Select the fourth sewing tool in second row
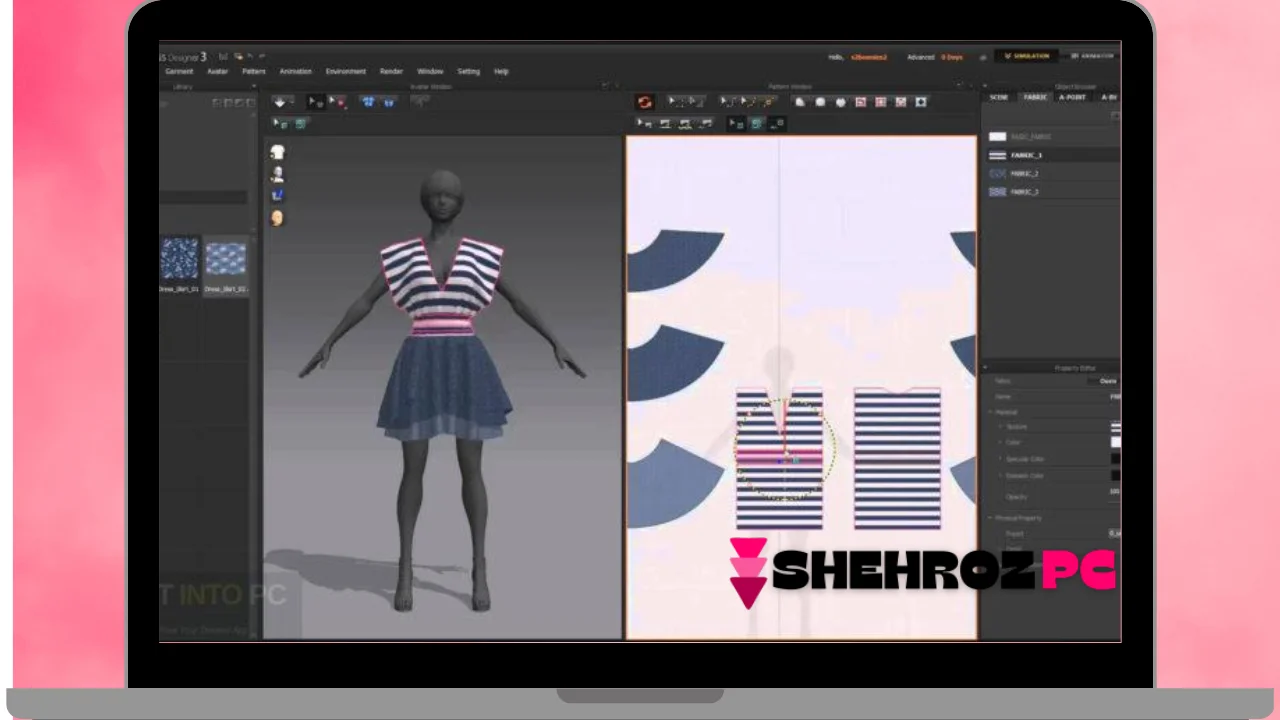The width and height of the screenshot is (1280, 720). pos(706,124)
